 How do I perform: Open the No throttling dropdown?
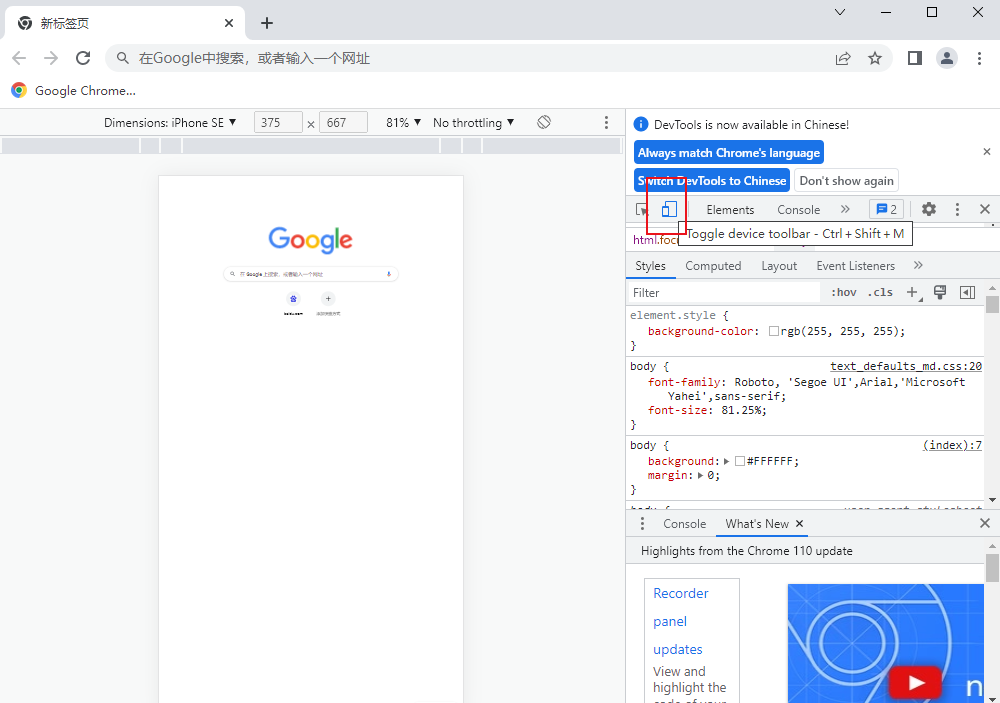point(473,122)
